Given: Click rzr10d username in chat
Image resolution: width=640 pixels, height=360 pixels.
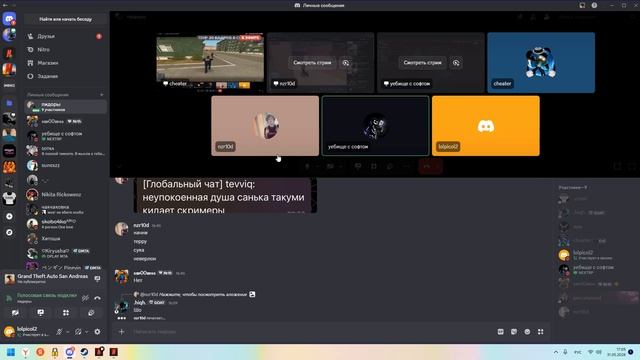Looking at the screenshot, I should [141, 225].
